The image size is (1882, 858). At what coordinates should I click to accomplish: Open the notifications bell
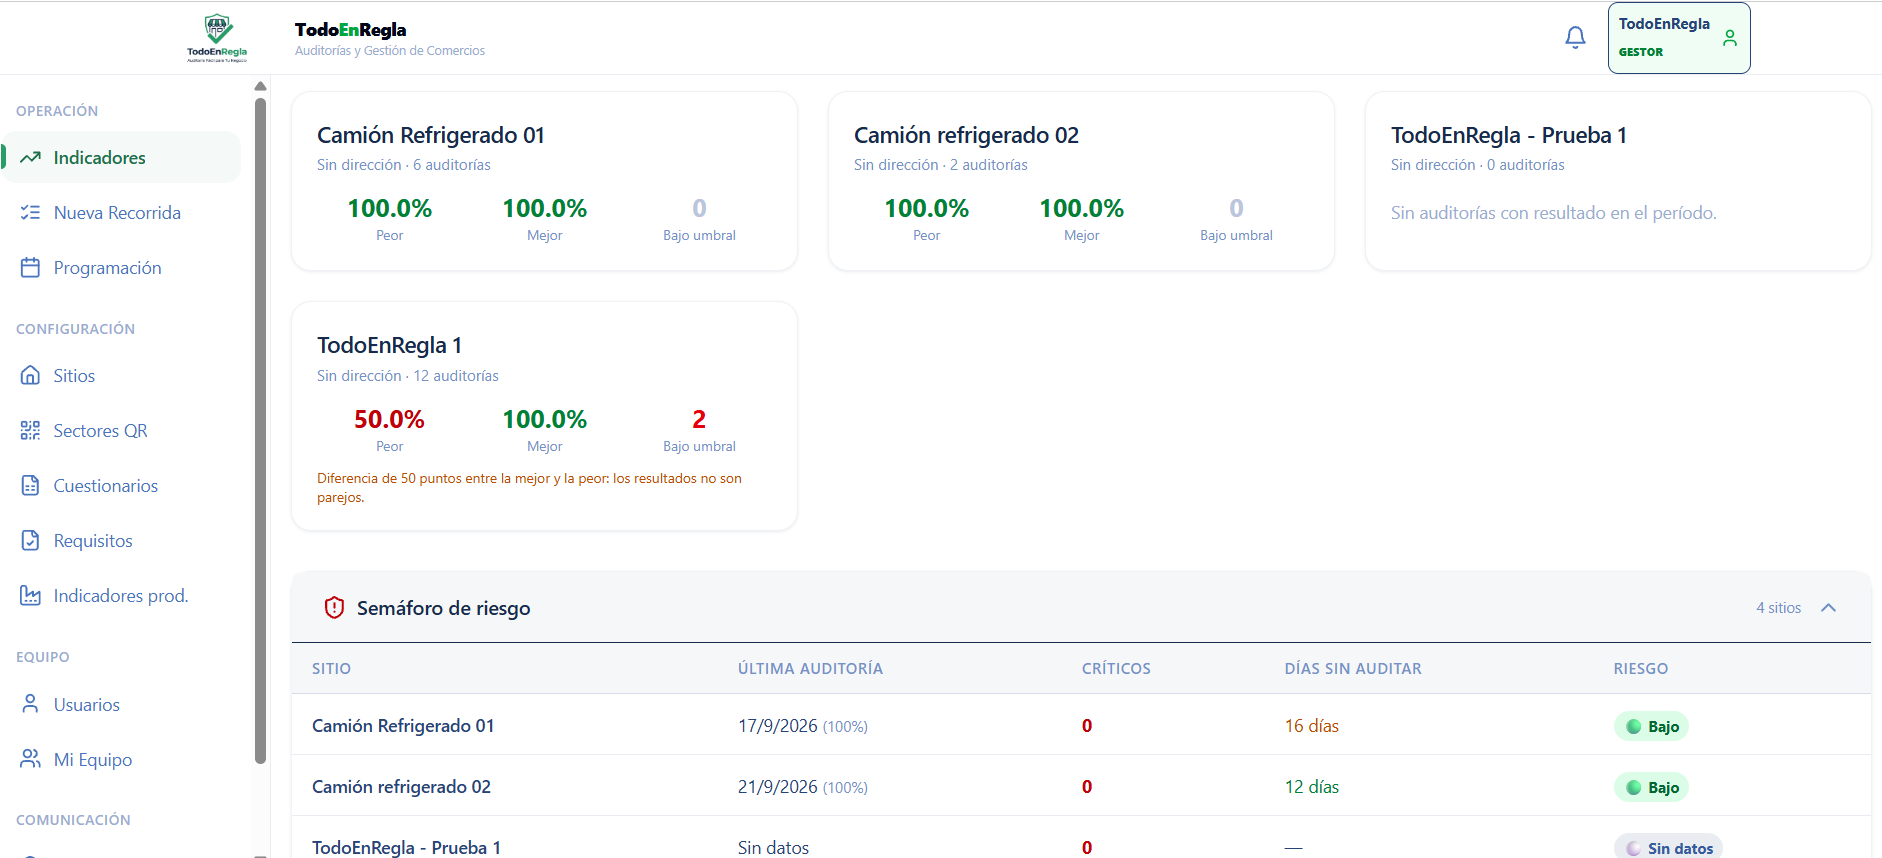pos(1575,38)
